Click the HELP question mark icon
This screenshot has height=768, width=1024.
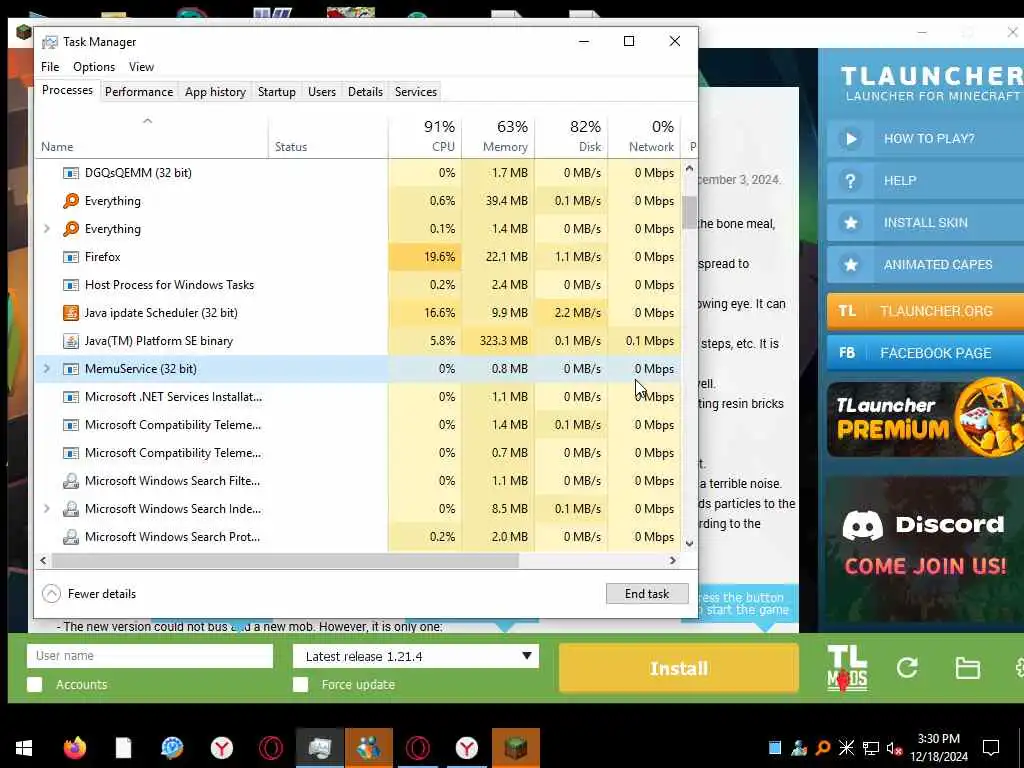click(x=850, y=181)
